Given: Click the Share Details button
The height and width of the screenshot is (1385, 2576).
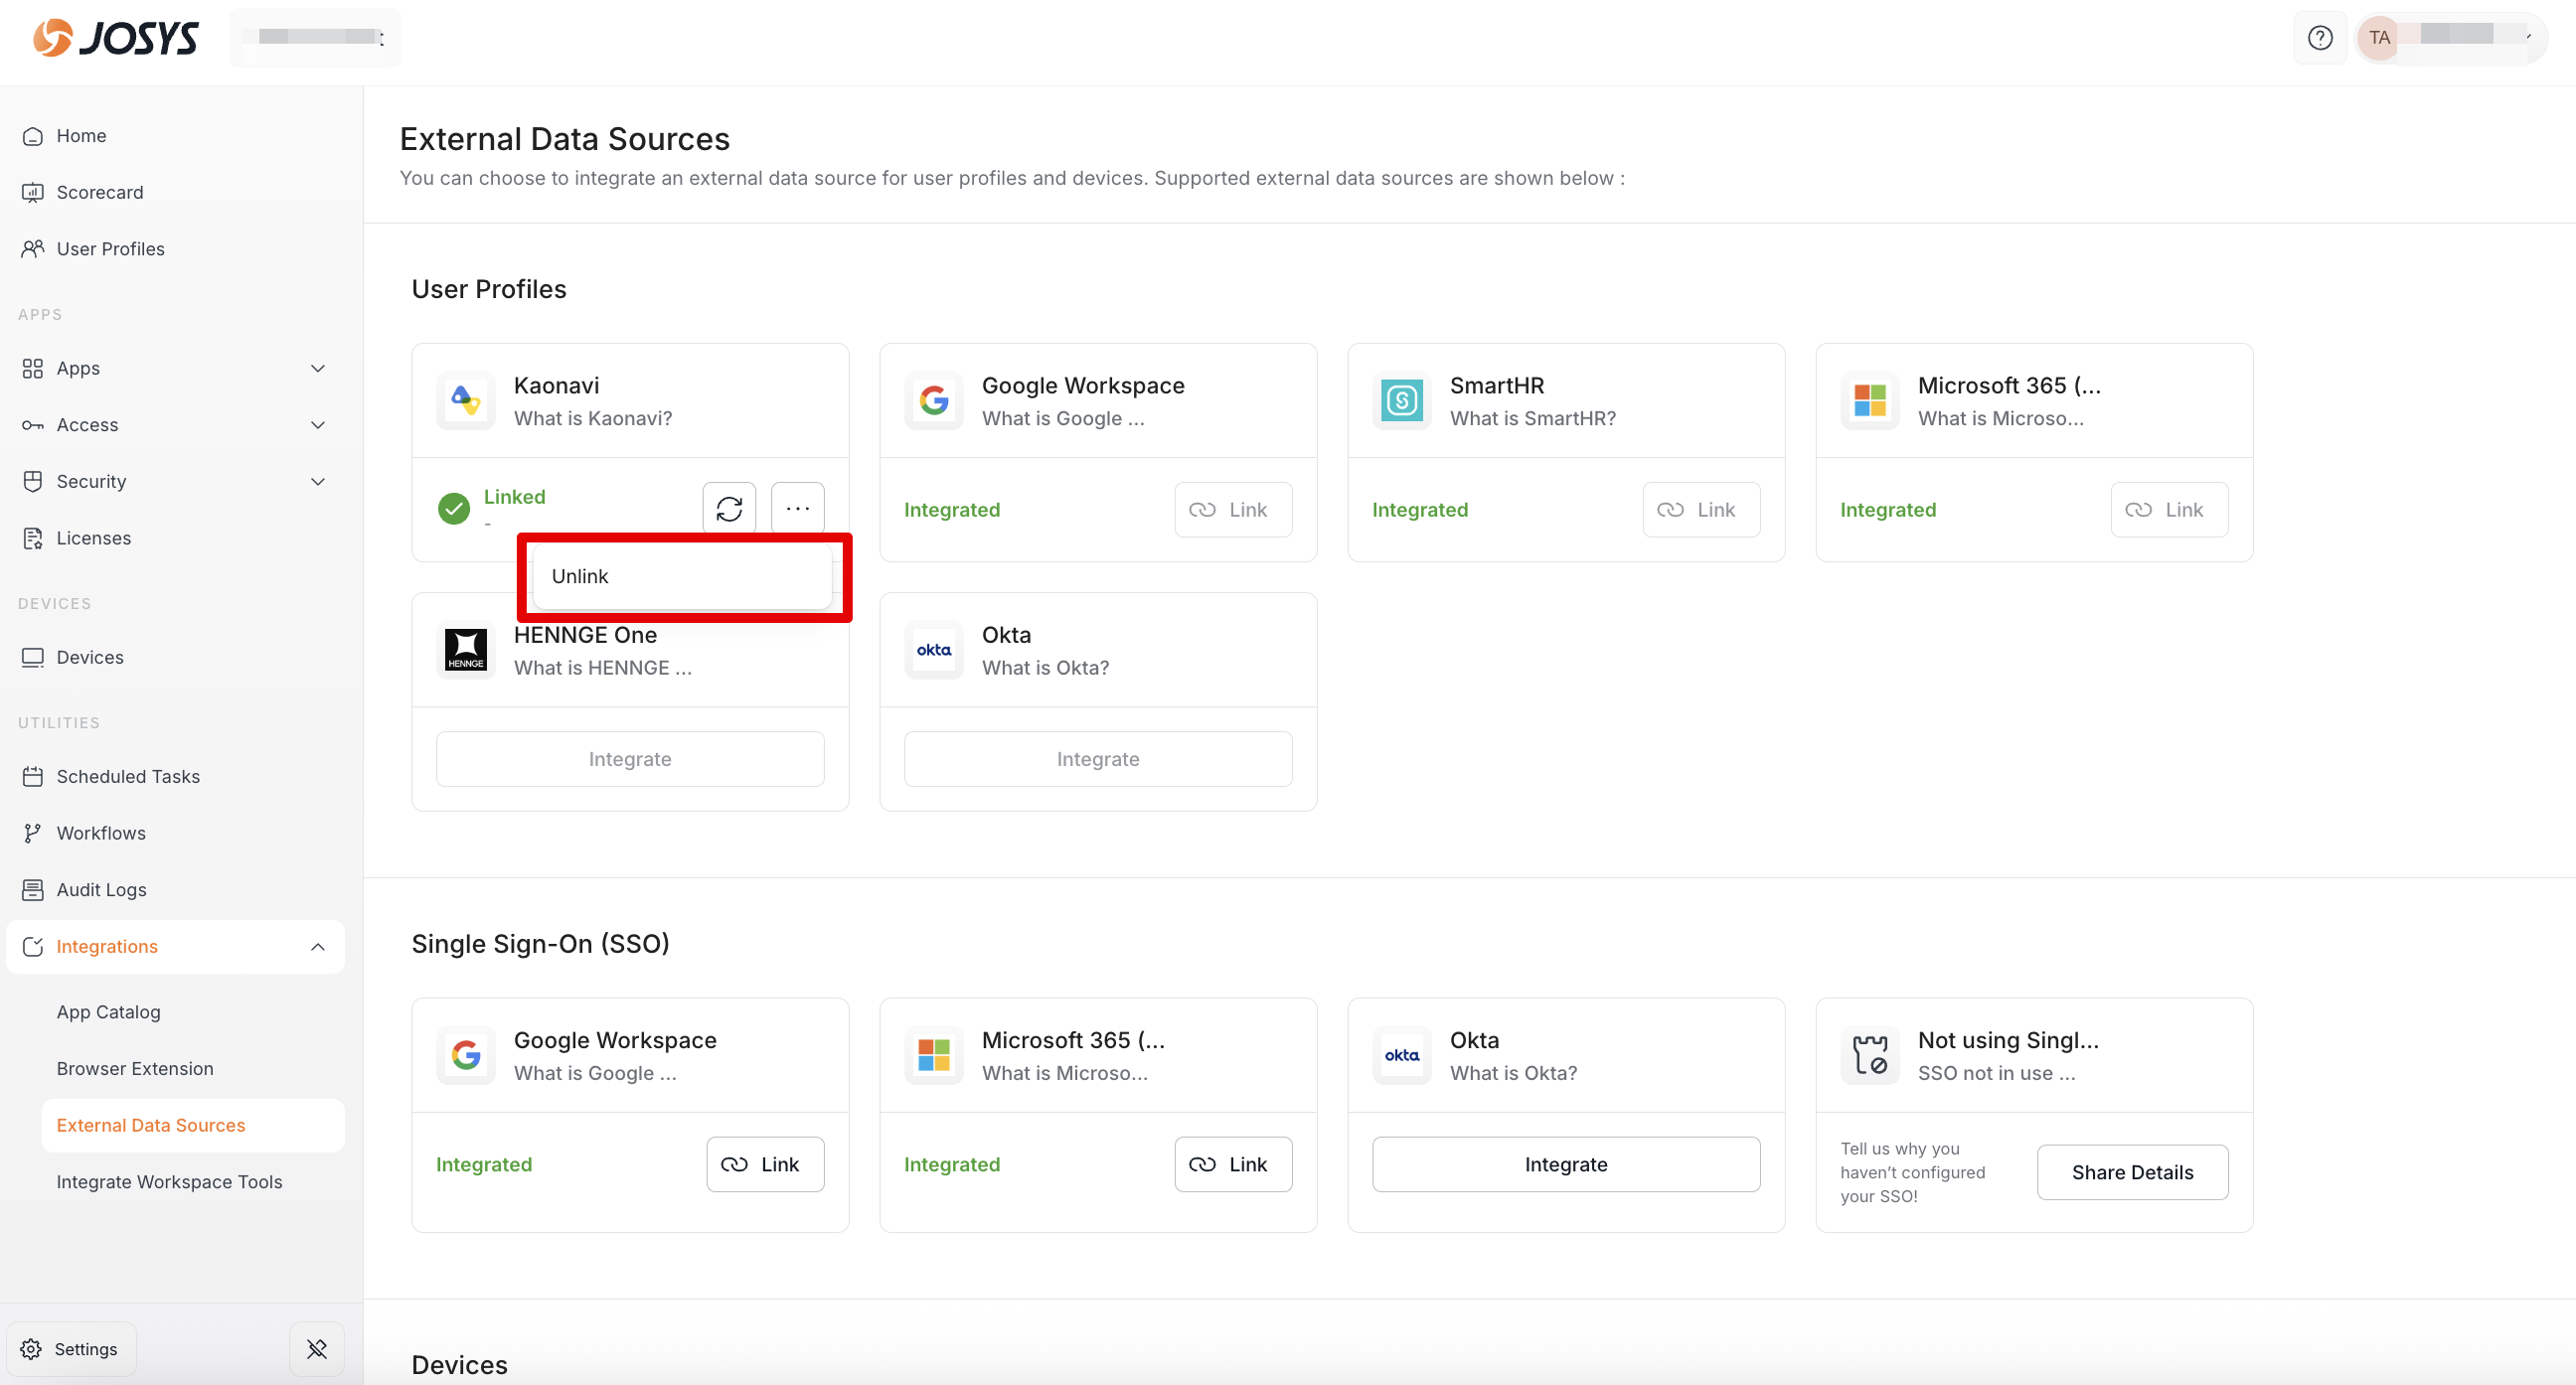Looking at the screenshot, I should click(x=2131, y=1172).
